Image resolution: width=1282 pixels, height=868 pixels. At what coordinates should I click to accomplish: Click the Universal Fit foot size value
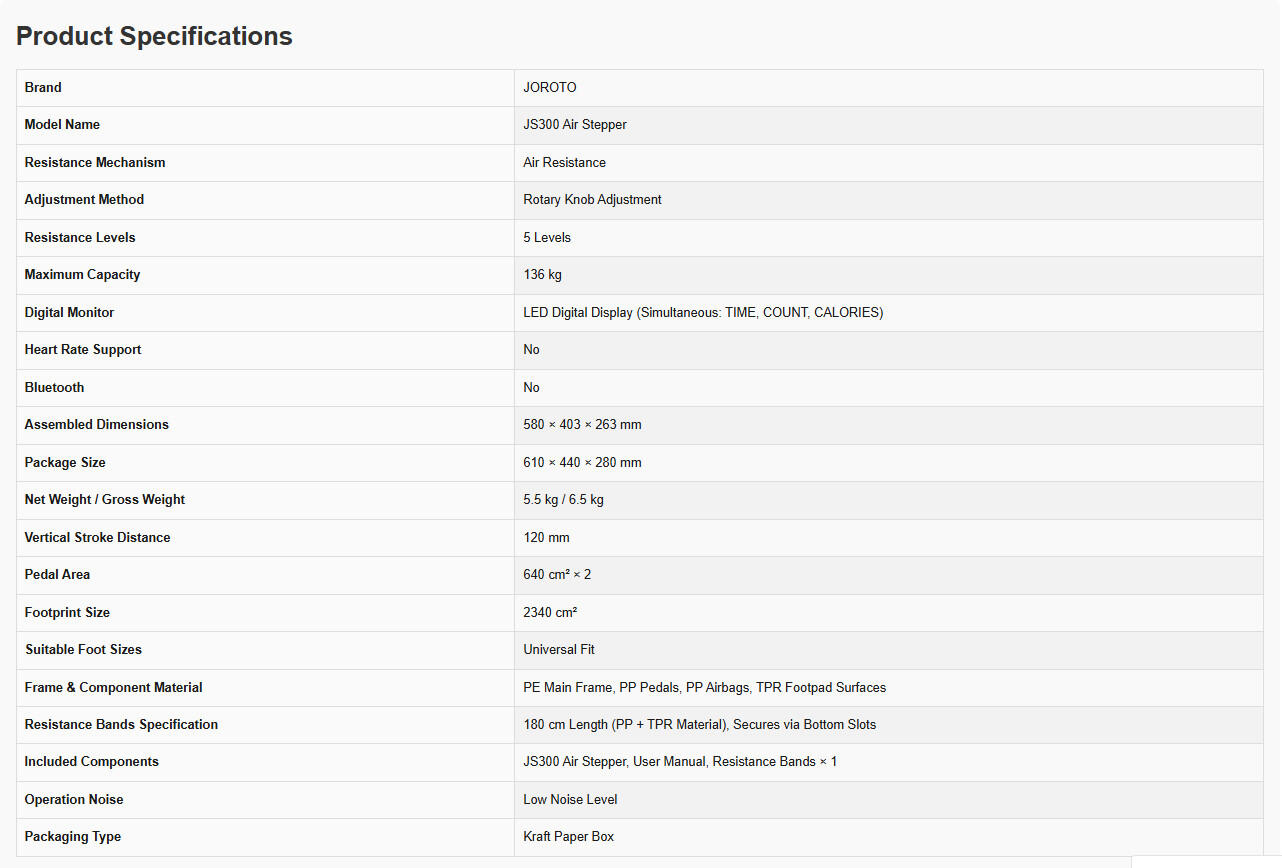coord(559,650)
